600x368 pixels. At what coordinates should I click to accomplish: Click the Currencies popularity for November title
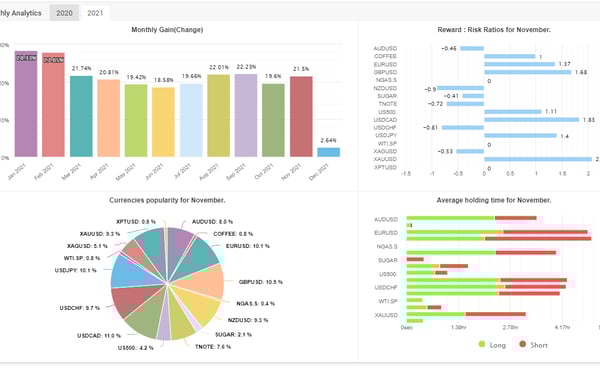(167, 200)
